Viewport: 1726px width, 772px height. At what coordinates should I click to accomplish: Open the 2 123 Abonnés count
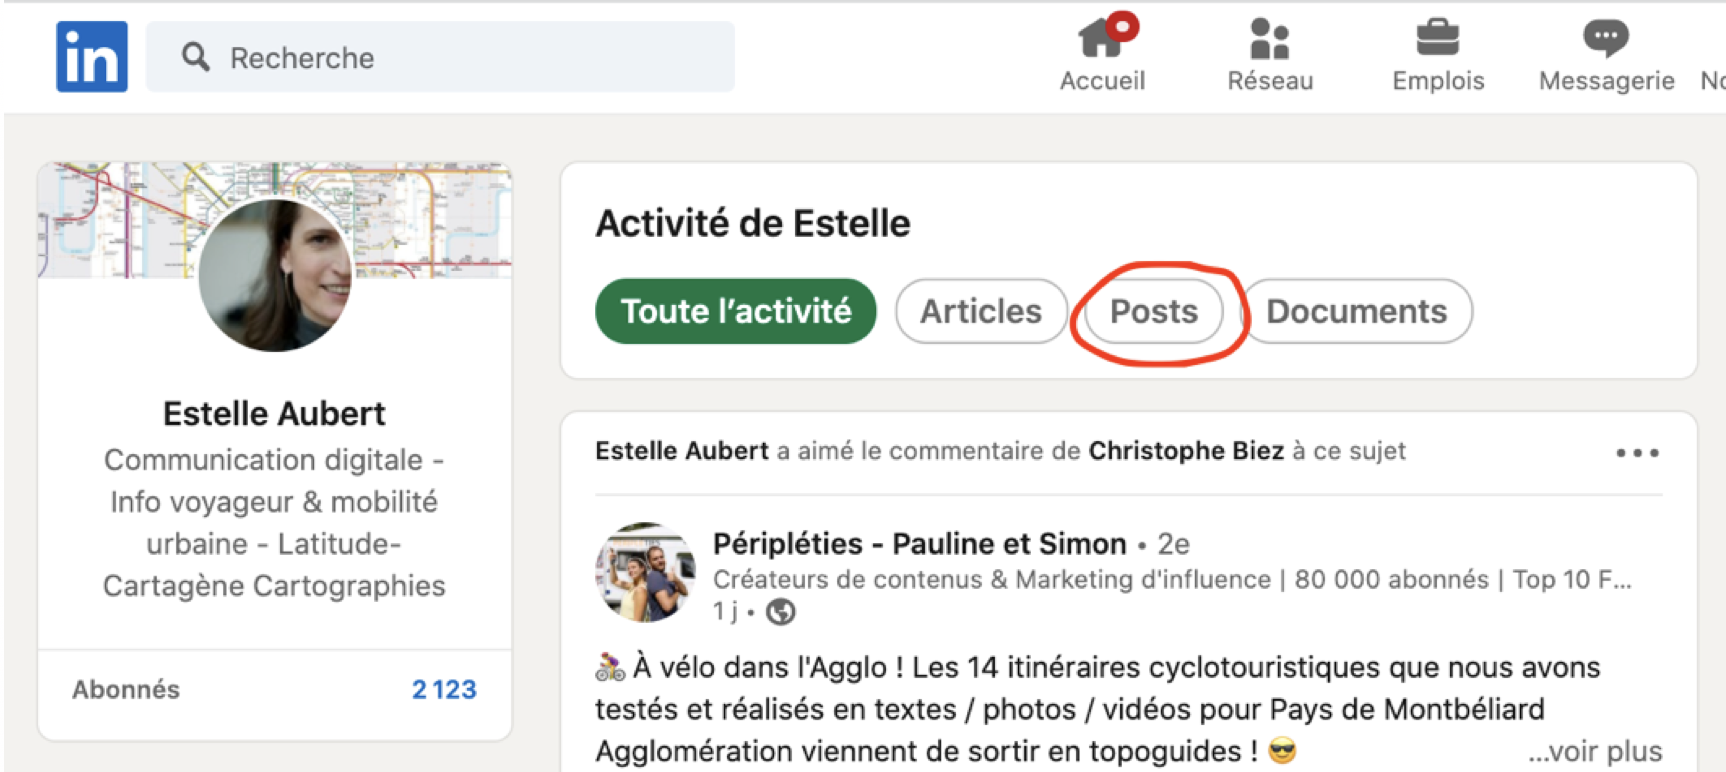(444, 689)
